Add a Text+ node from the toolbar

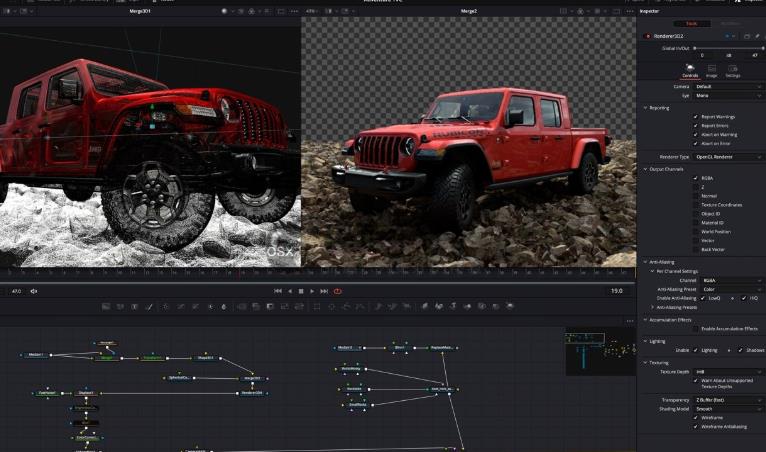(x=134, y=306)
